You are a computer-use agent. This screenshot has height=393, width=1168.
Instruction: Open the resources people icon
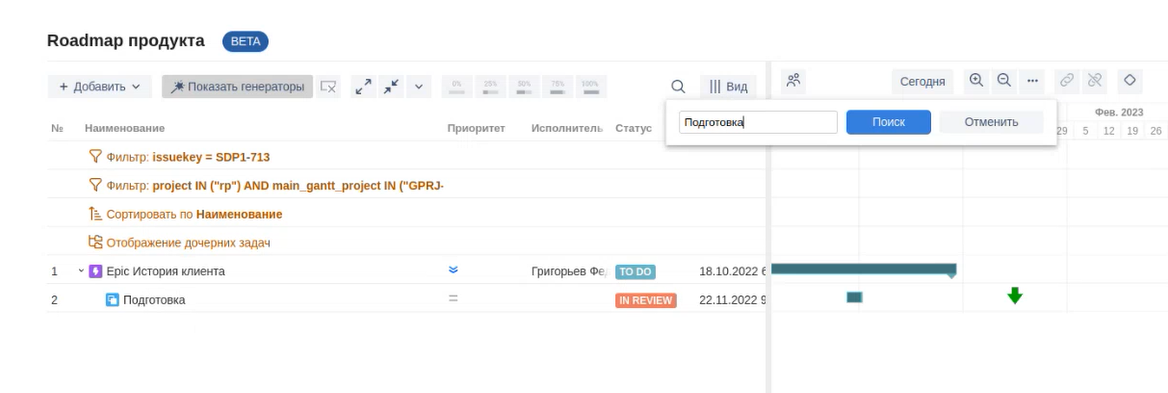(793, 80)
